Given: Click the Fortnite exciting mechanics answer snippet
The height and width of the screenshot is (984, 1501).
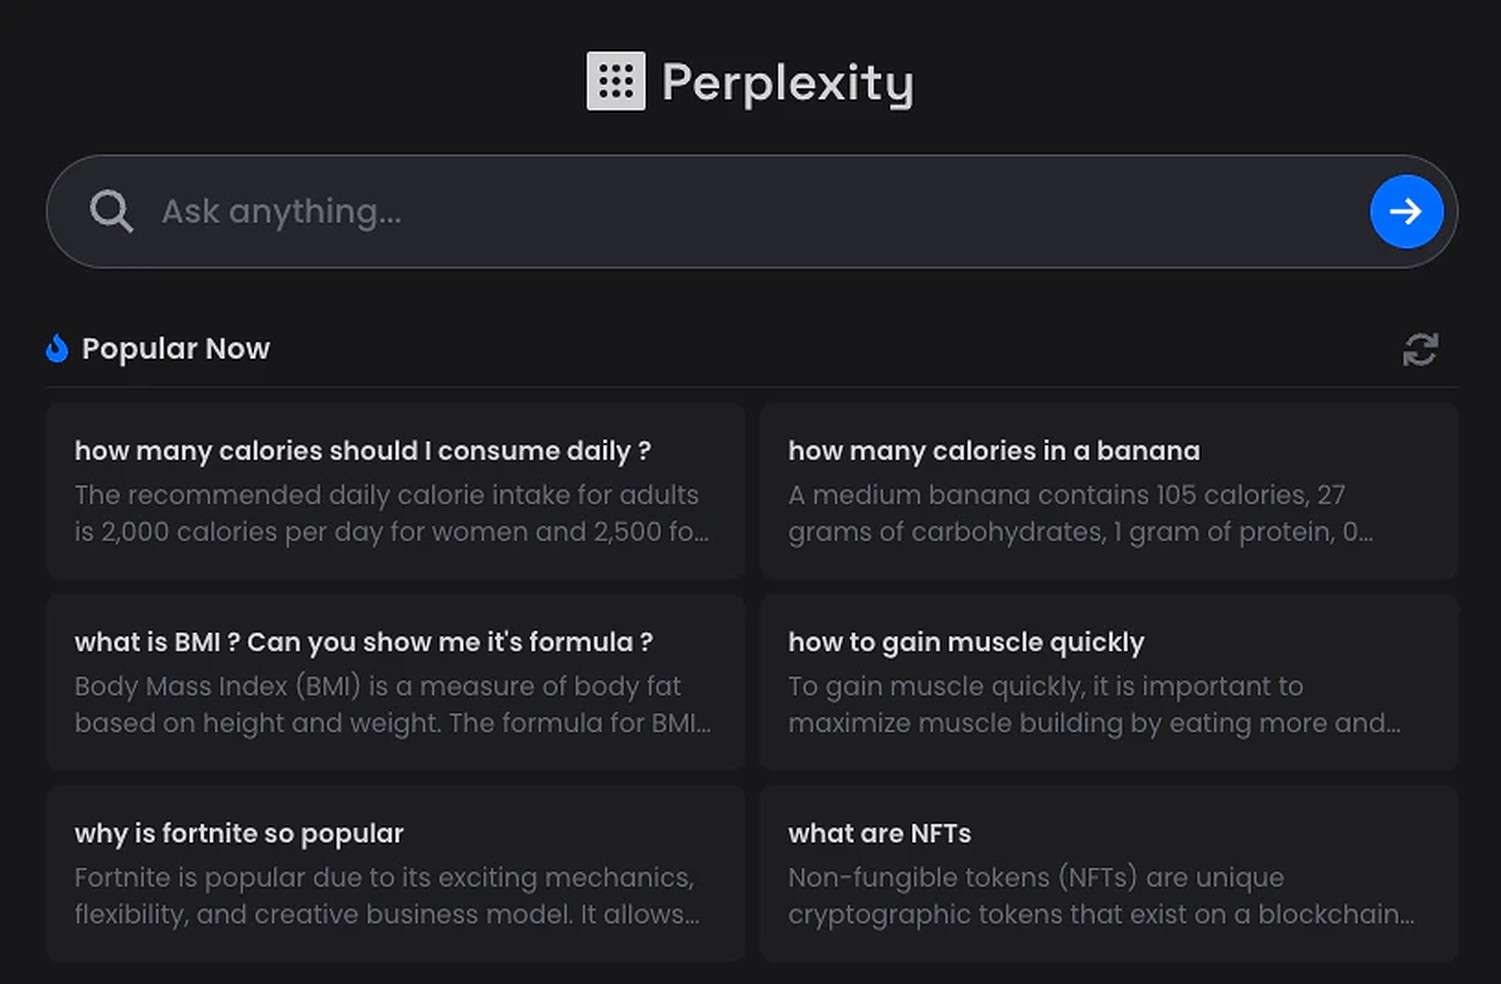Looking at the screenshot, I should pyautogui.click(x=385, y=895).
